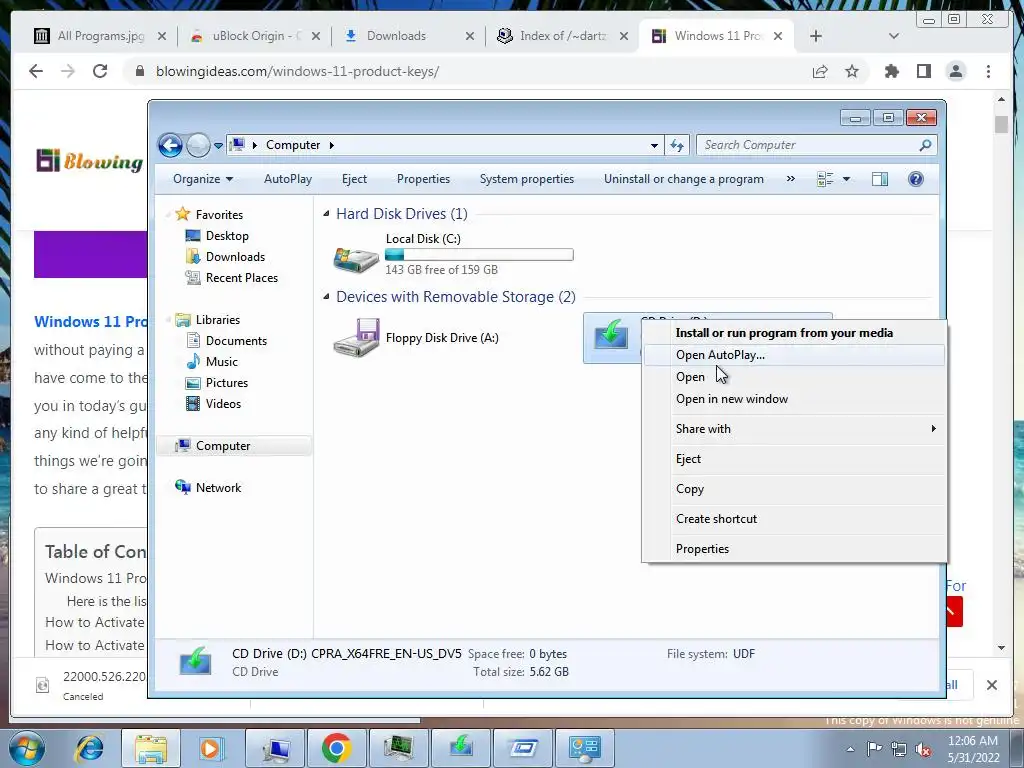This screenshot has width=1024, height=768.
Task: Open Videos library
Action: point(223,404)
